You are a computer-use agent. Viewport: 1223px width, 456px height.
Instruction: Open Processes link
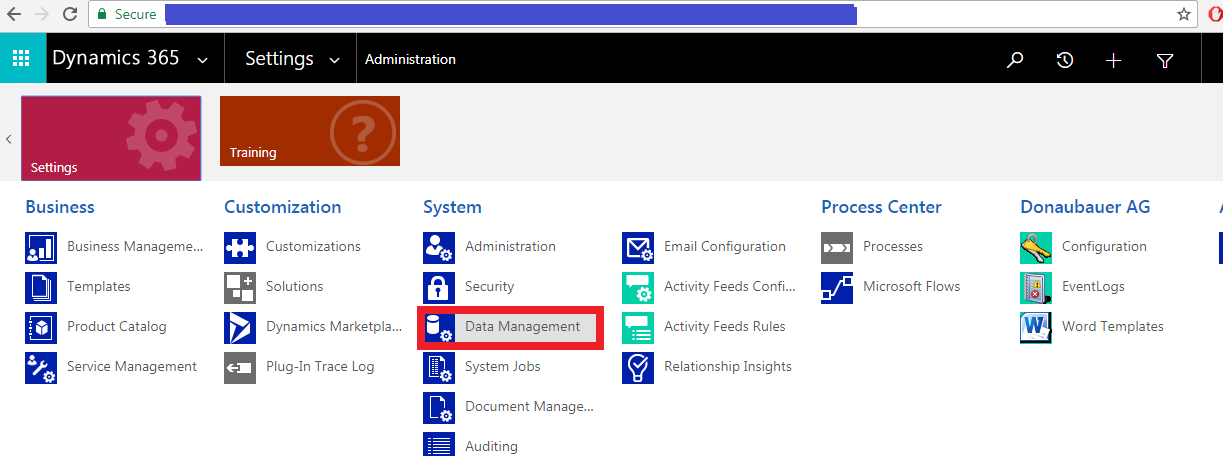point(893,246)
